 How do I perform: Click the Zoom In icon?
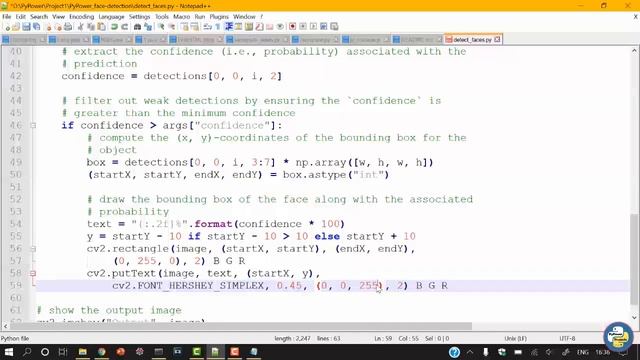click(161, 27)
